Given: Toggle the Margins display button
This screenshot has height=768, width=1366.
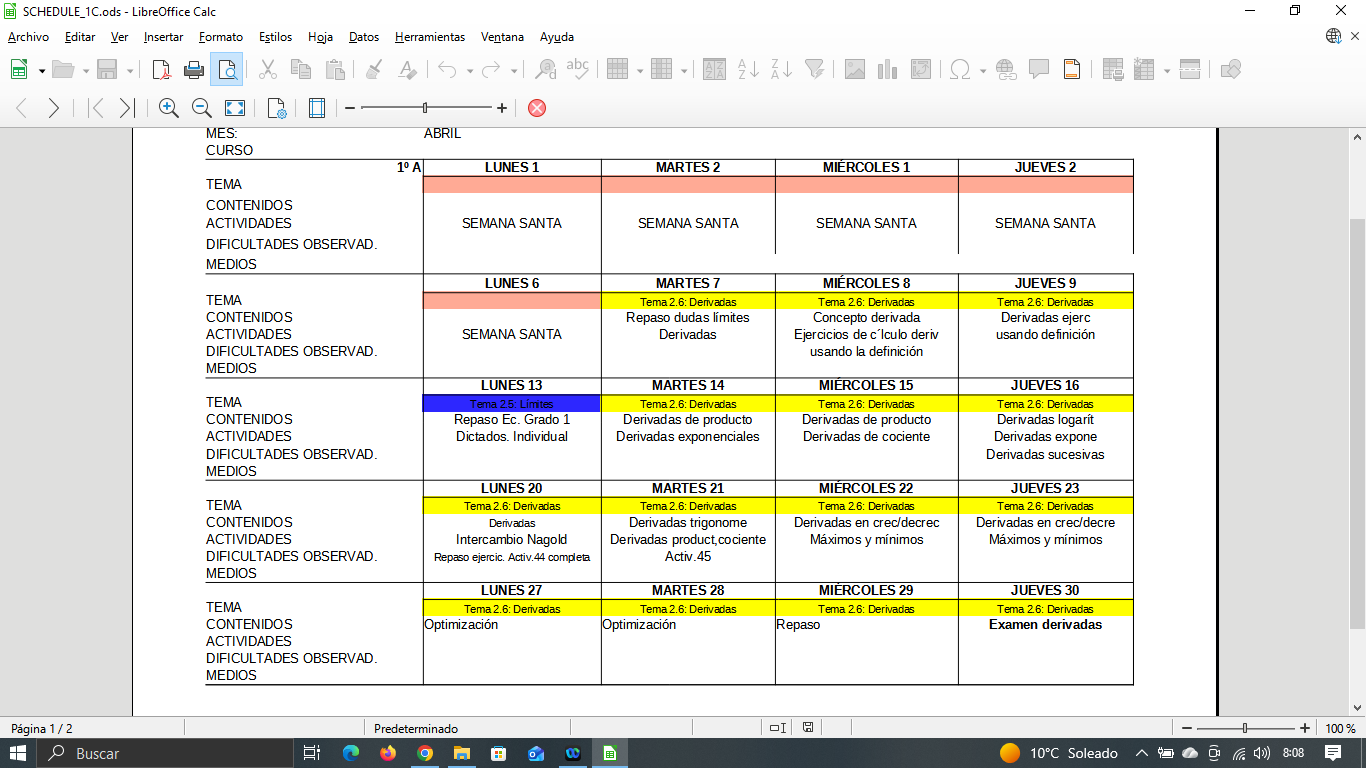Looking at the screenshot, I should pos(317,108).
